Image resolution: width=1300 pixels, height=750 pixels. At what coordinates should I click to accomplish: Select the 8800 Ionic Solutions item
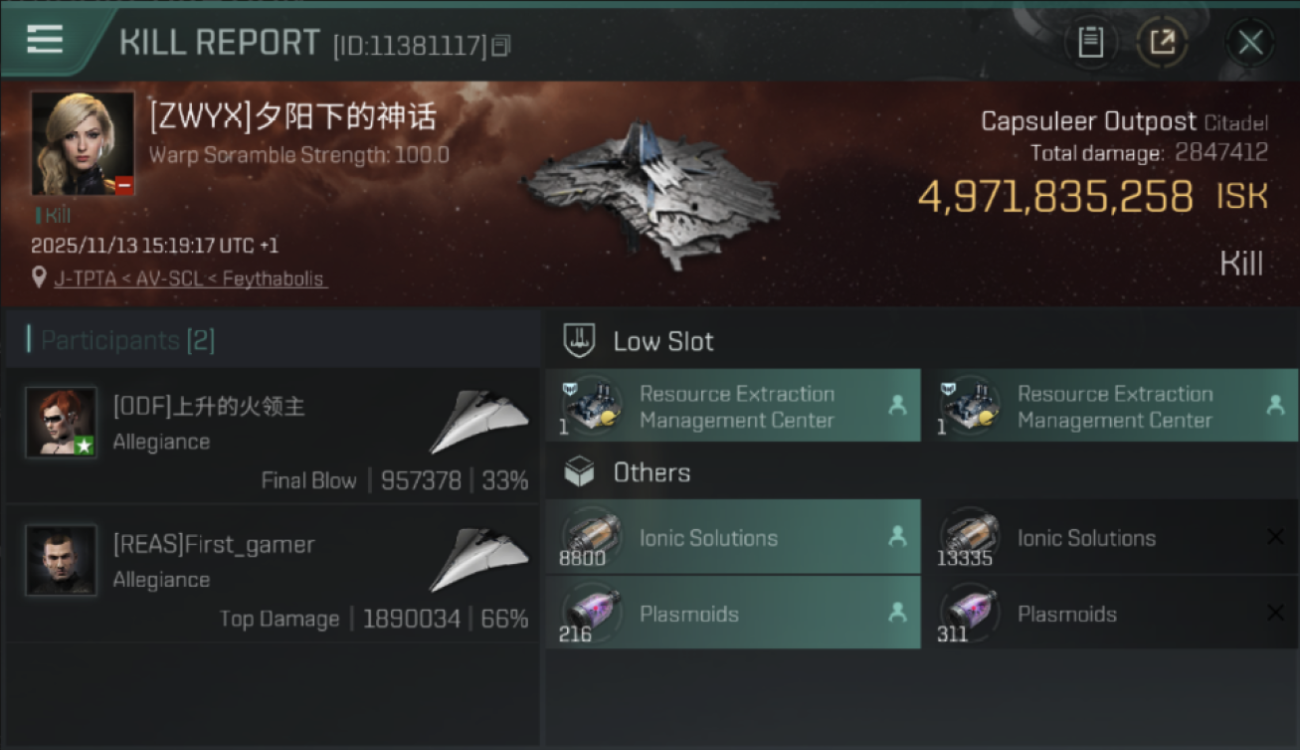pyautogui.click(x=733, y=538)
